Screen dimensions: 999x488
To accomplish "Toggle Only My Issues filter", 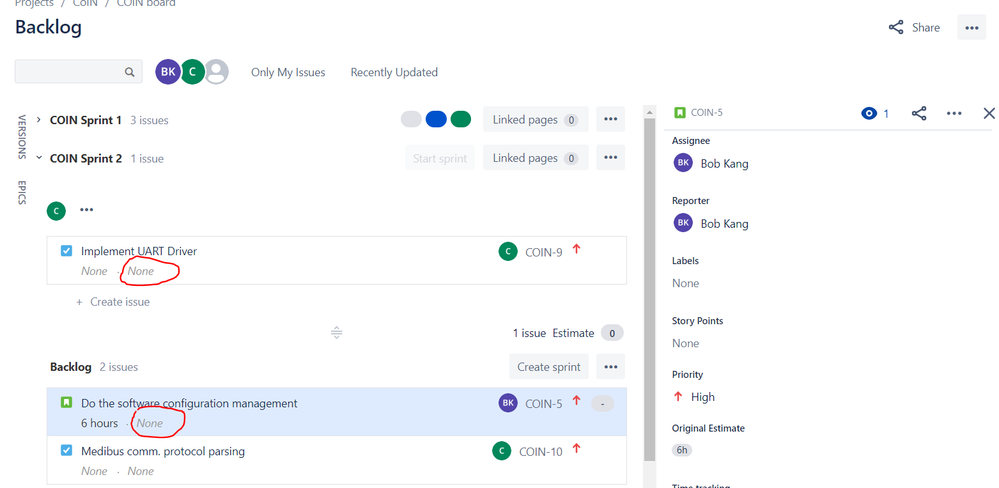I will pyautogui.click(x=288, y=72).
